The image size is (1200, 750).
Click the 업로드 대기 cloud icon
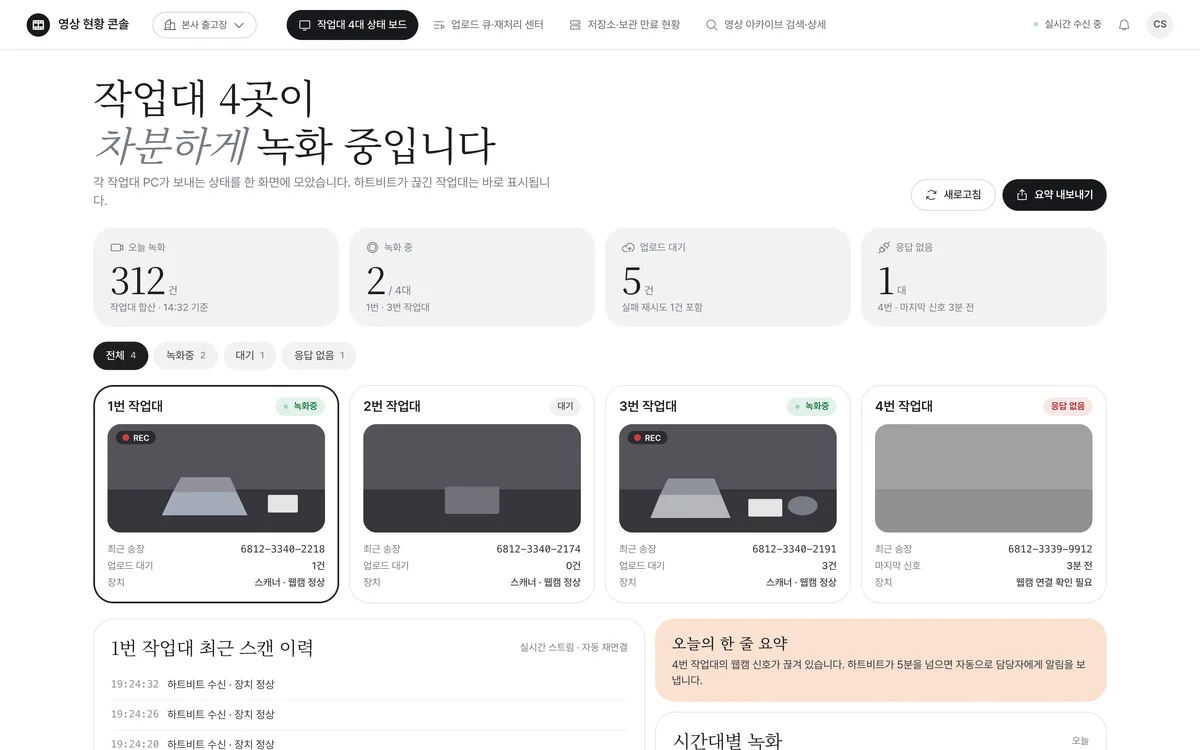(628, 247)
